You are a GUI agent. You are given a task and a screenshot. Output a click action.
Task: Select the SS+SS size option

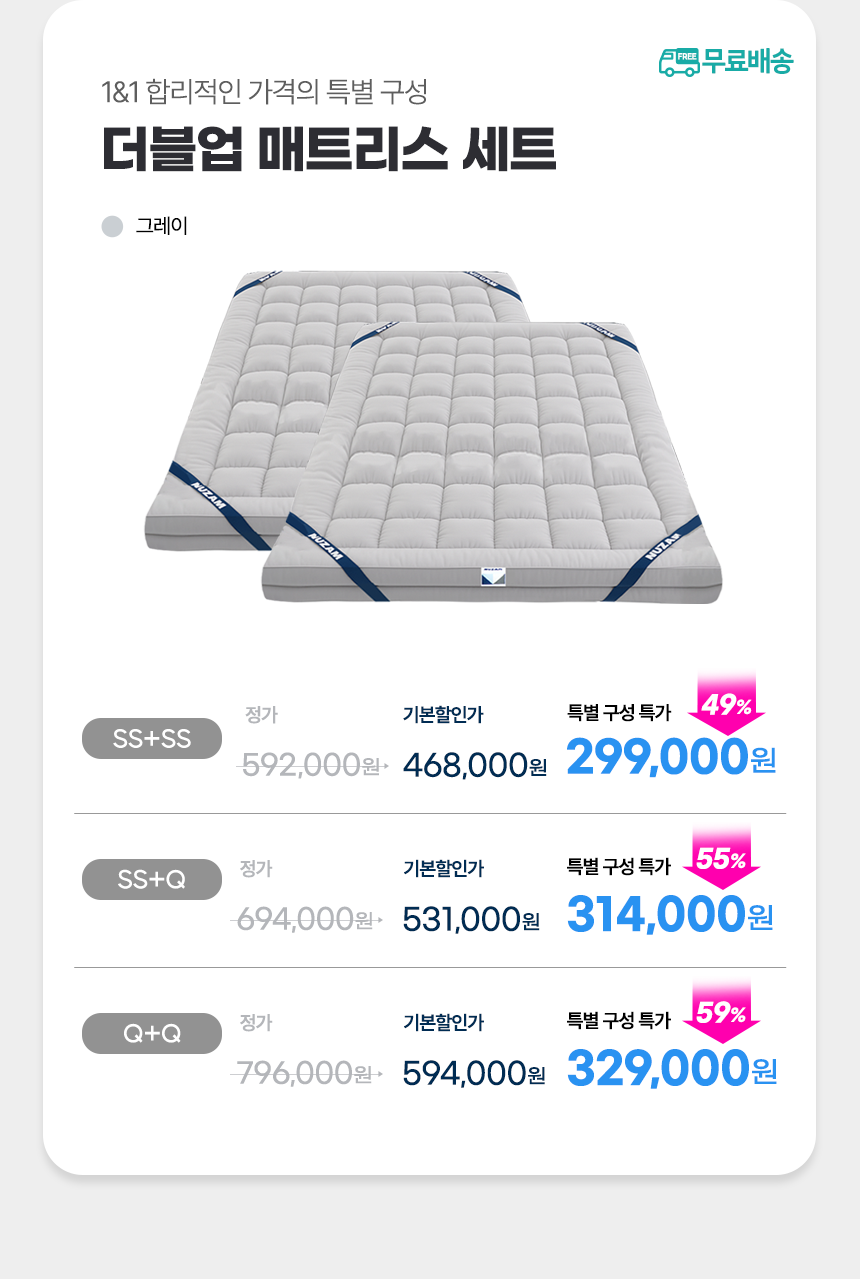(x=152, y=739)
